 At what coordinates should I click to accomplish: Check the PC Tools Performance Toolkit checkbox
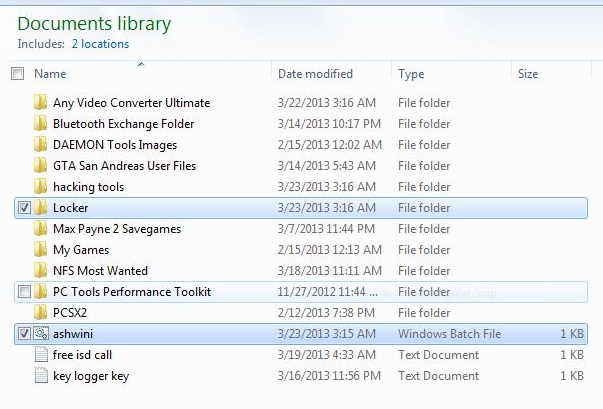coord(24,292)
